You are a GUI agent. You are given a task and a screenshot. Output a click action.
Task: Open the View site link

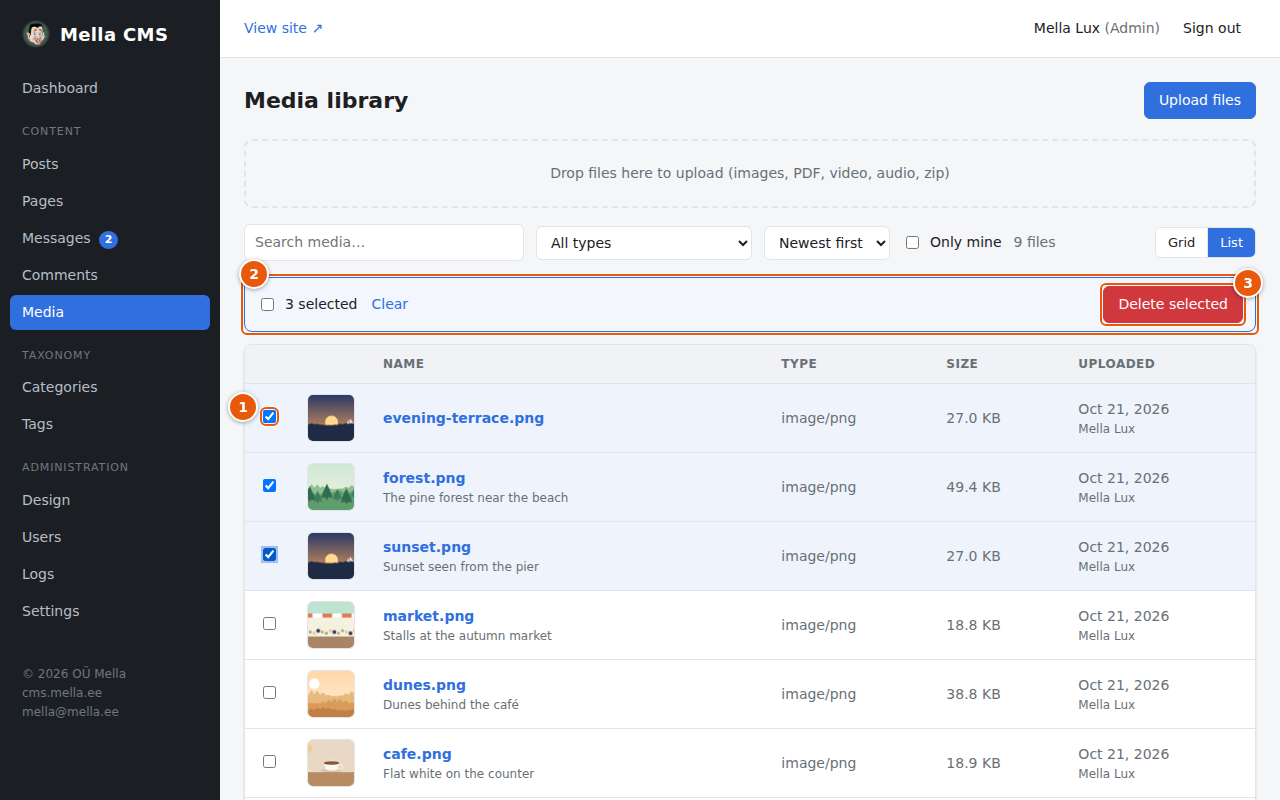click(284, 28)
